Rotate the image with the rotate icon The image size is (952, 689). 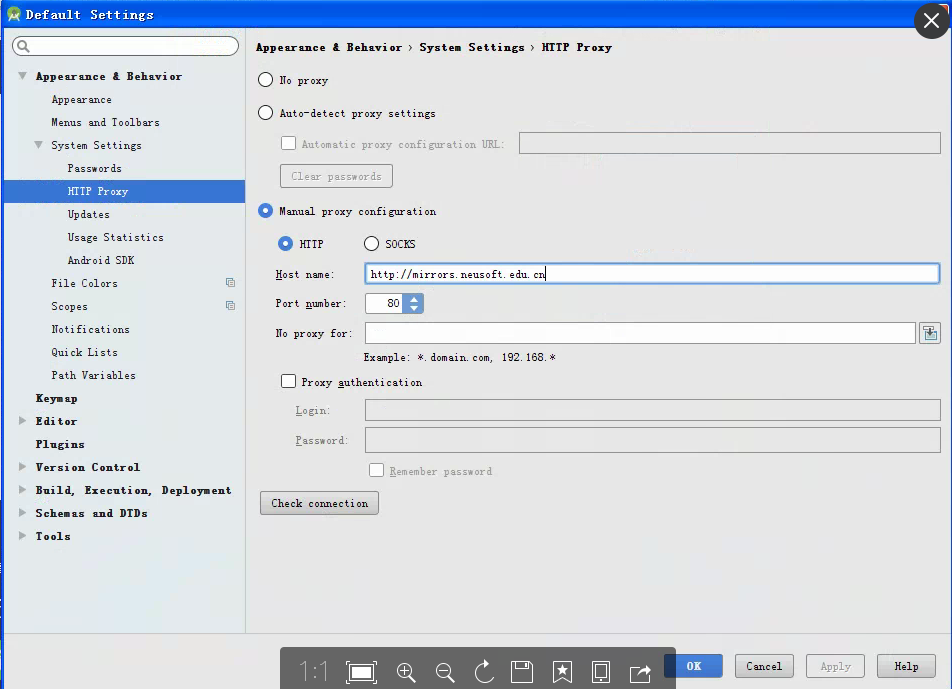point(484,671)
